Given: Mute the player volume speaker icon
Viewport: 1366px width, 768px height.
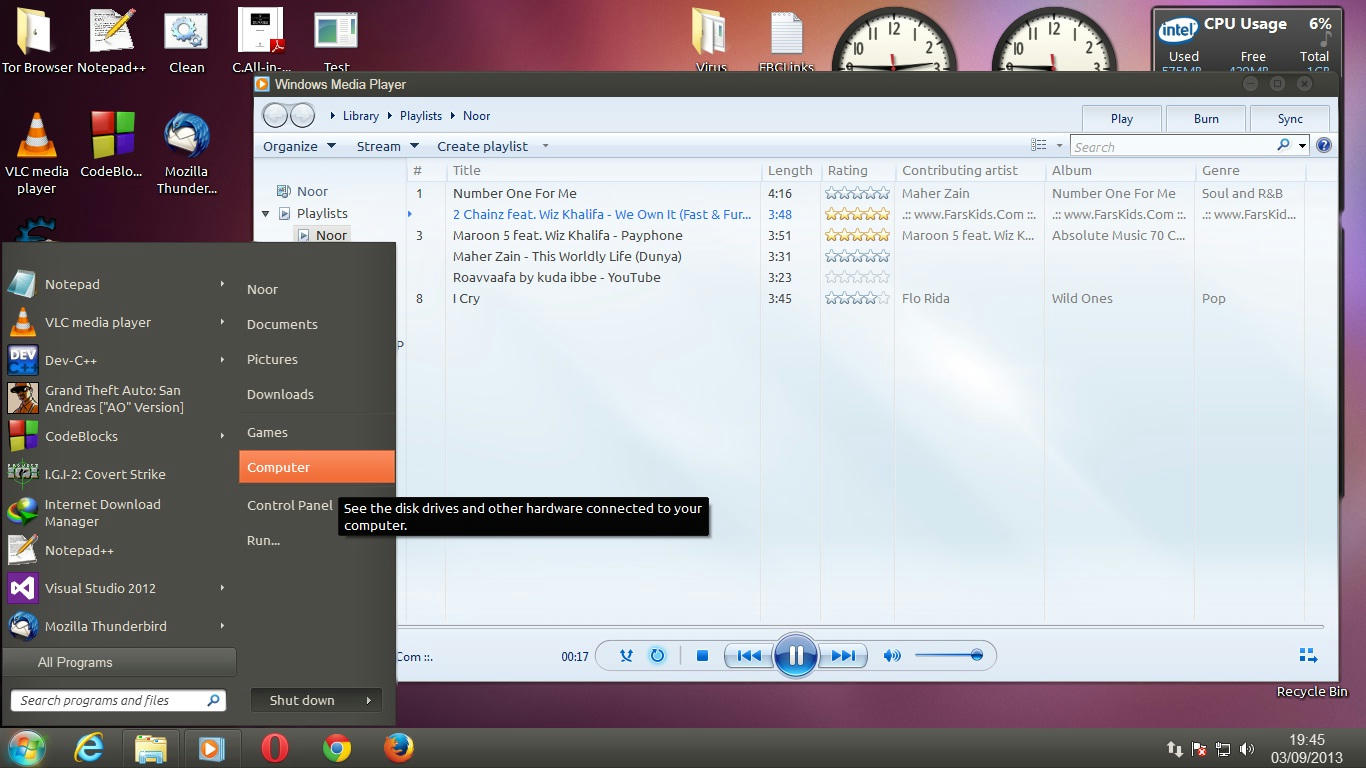Looking at the screenshot, I should coord(892,656).
